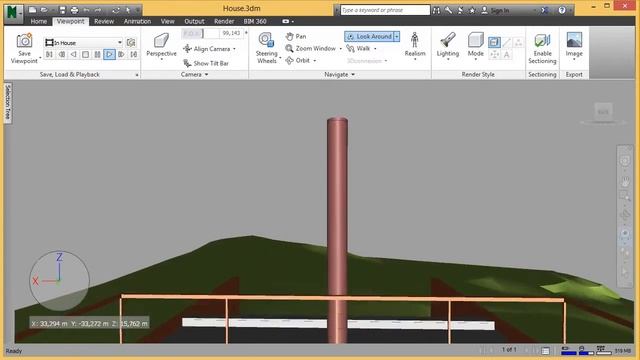640x360 pixels.
Task: Click the Print quick access icon
Action: point(74,10)
